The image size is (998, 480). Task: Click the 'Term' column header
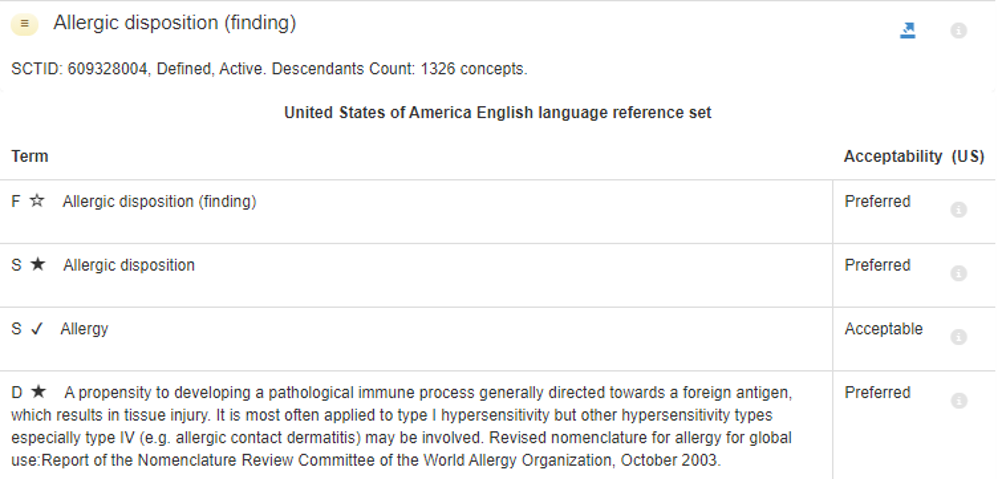30,156
